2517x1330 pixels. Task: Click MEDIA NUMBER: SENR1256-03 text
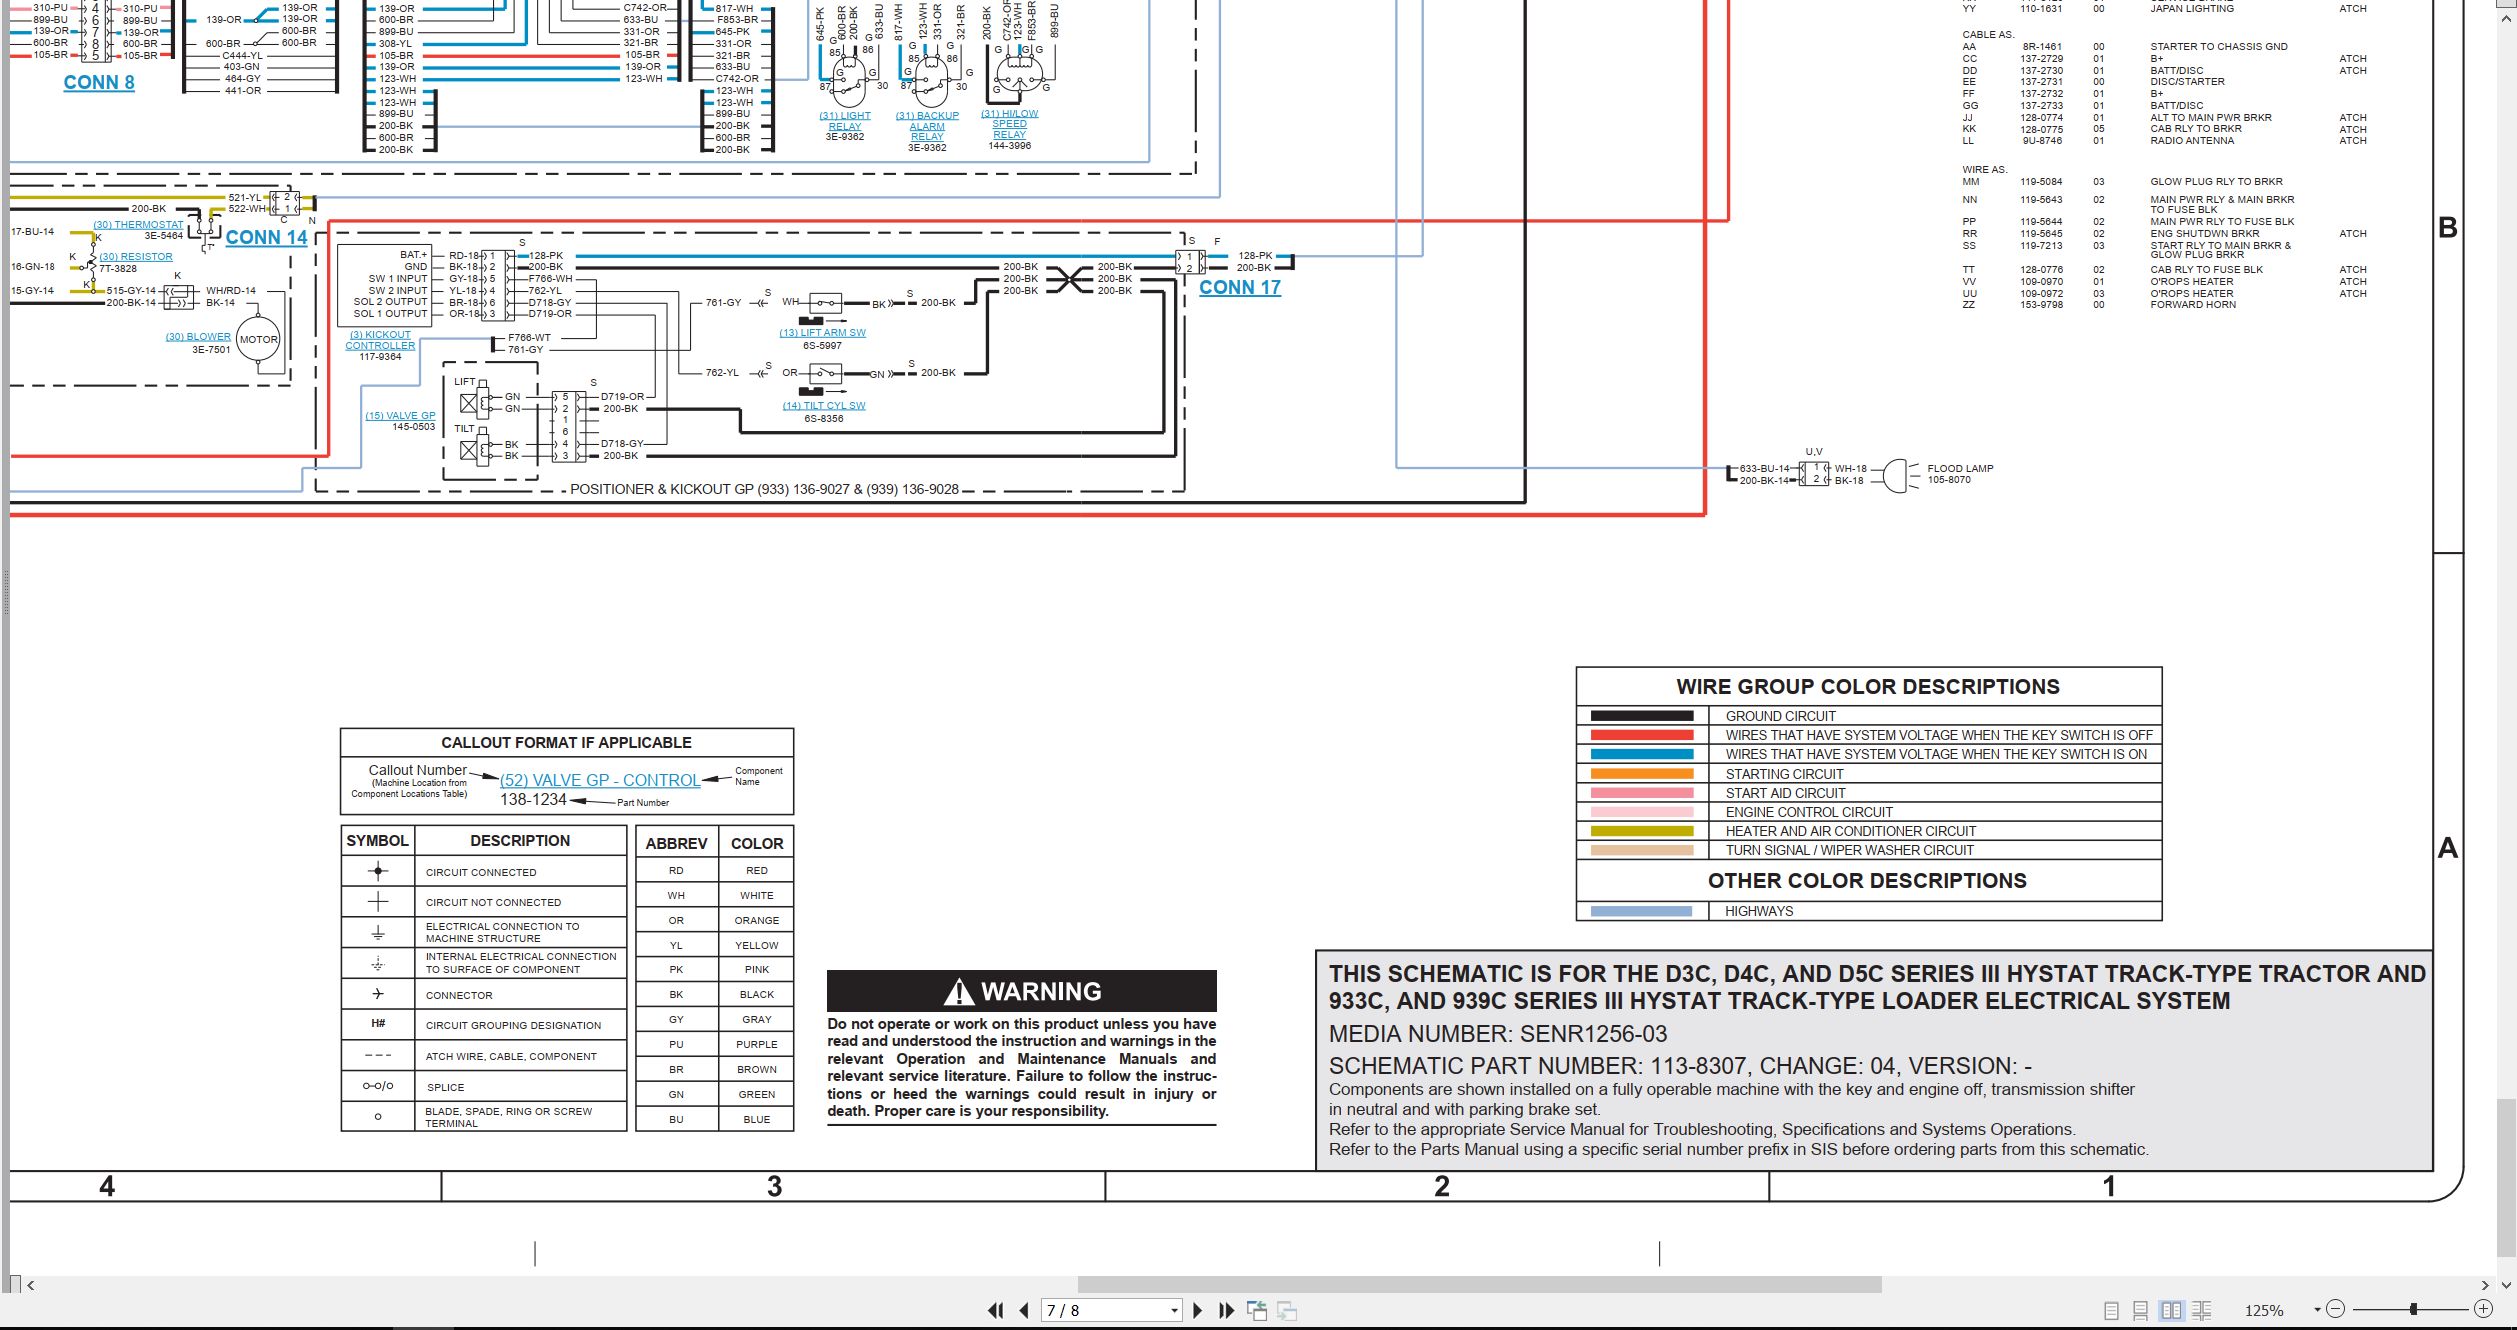(1498, 1034)
